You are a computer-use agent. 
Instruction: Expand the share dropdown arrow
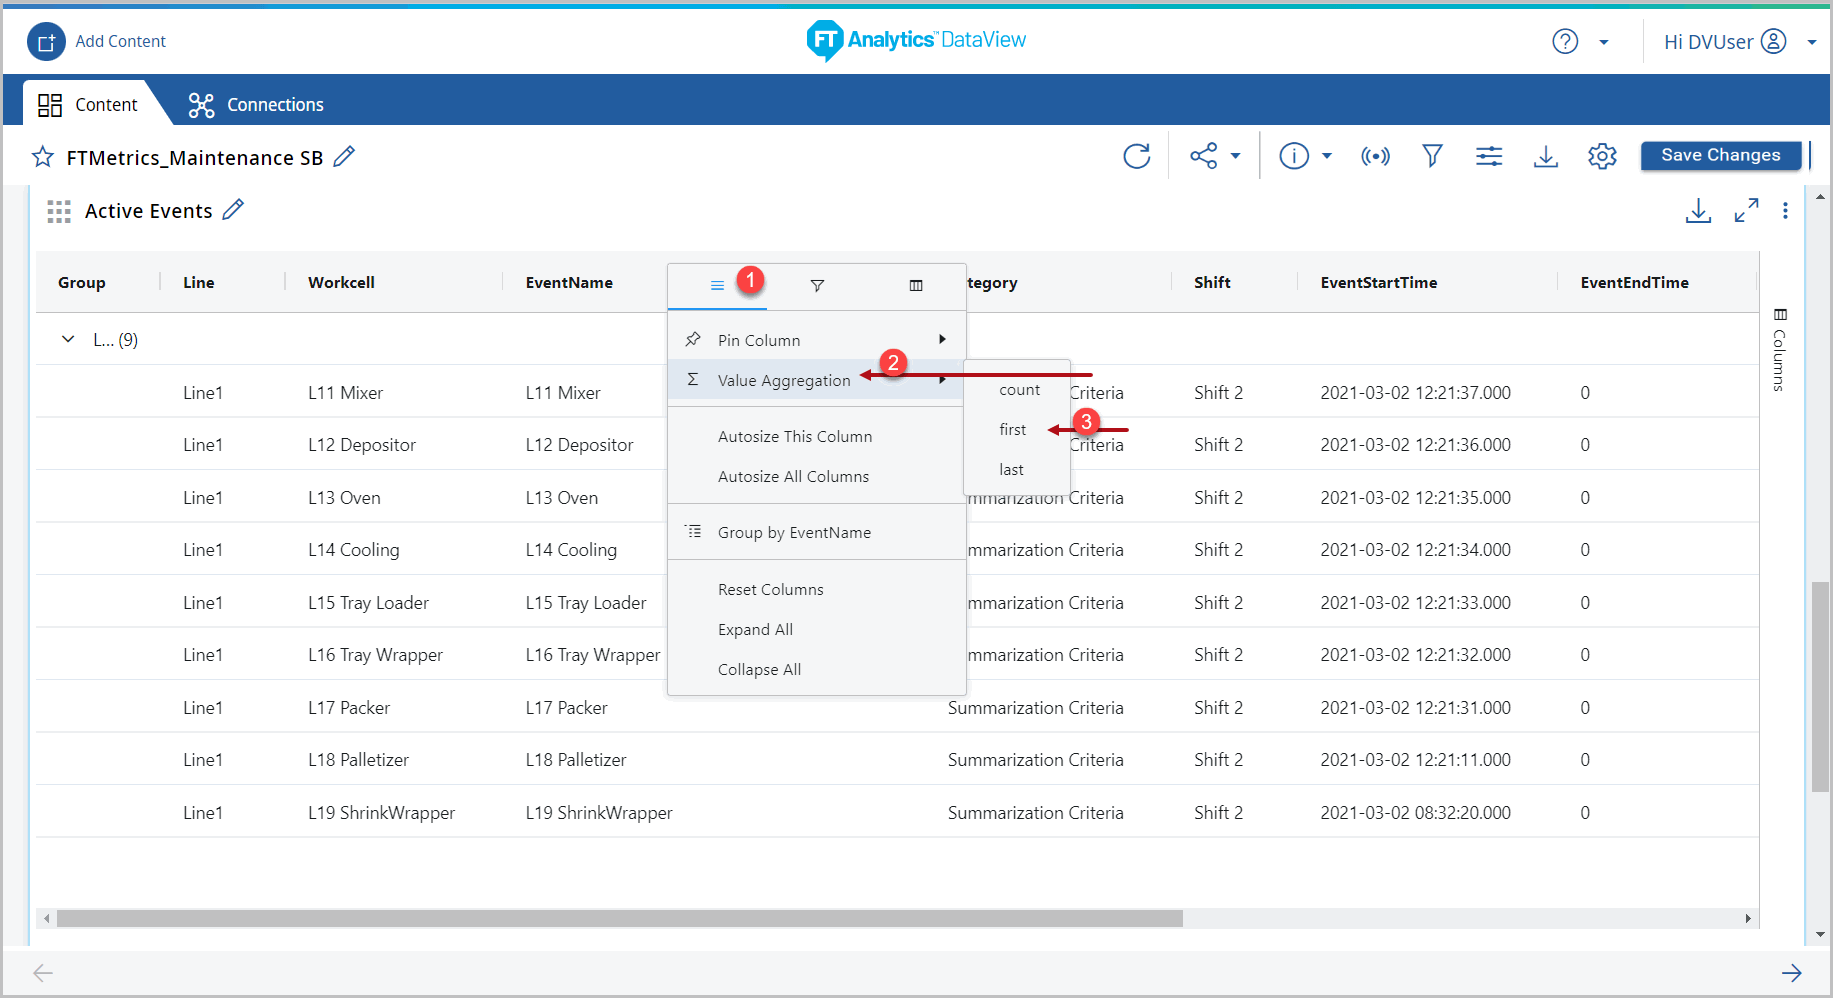[x=1235, y=156]
